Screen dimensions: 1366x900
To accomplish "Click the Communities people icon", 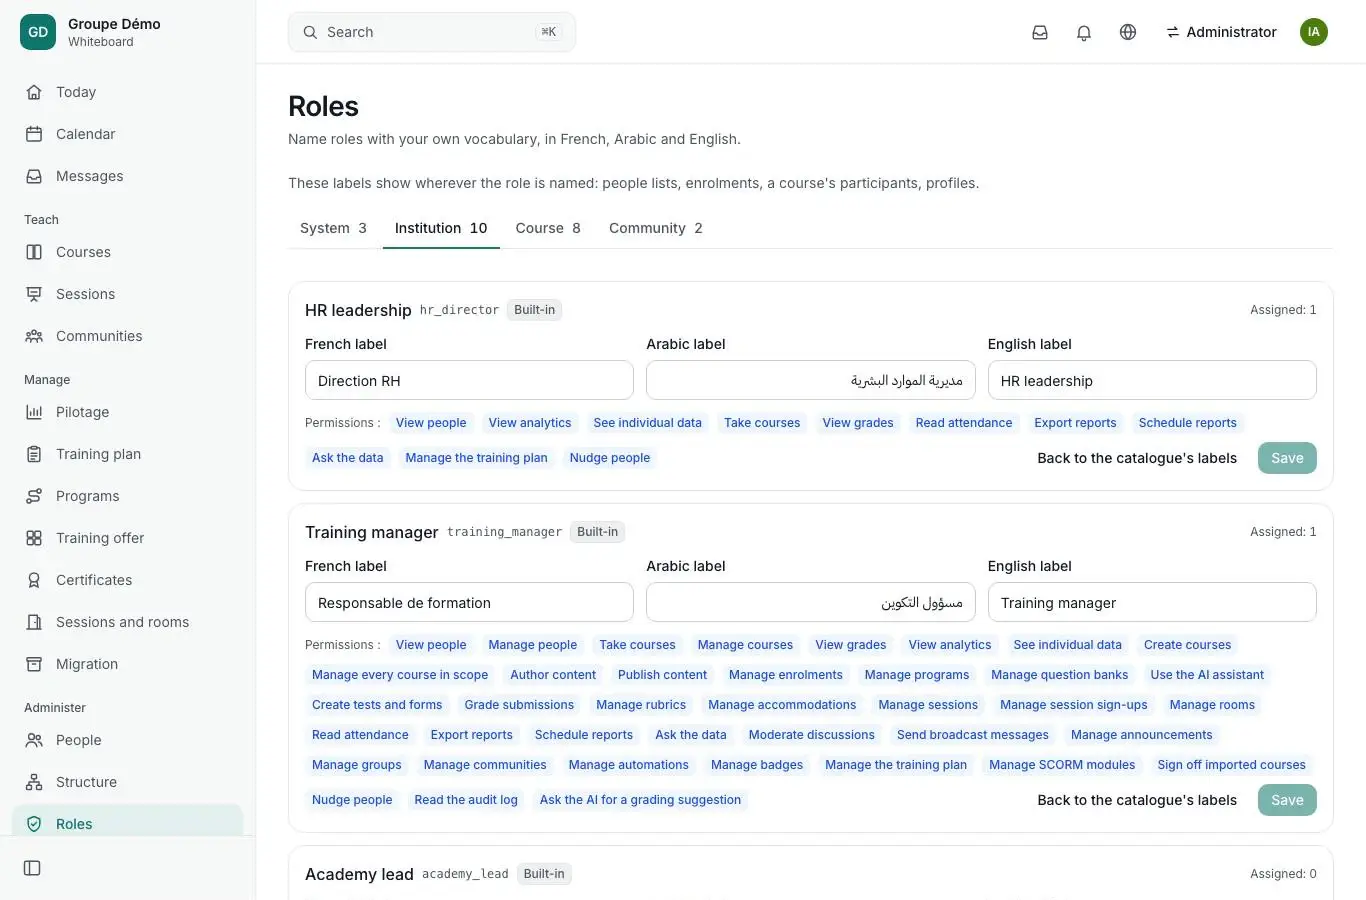I will [34, 336].
